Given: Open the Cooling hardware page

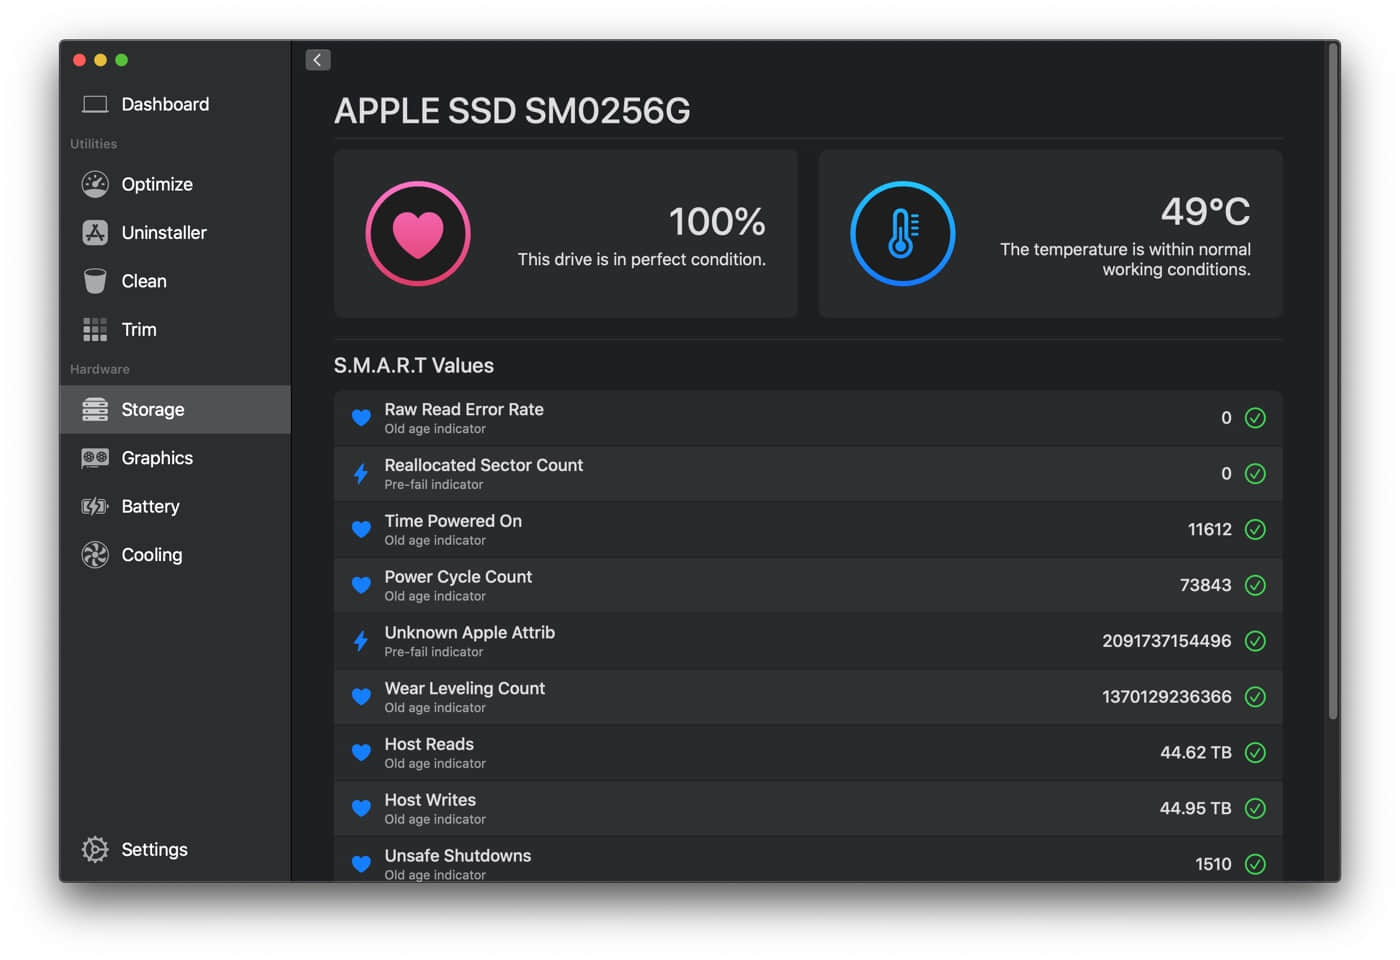Looking at the screenshot, I should (175, 555).
